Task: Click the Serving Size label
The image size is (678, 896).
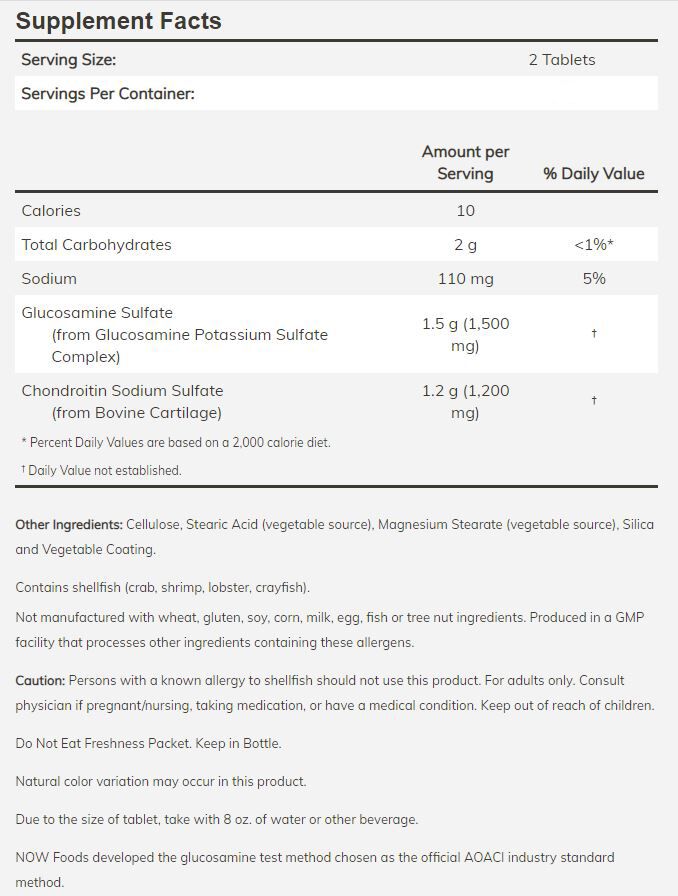Action: click(x=69, y=60)
